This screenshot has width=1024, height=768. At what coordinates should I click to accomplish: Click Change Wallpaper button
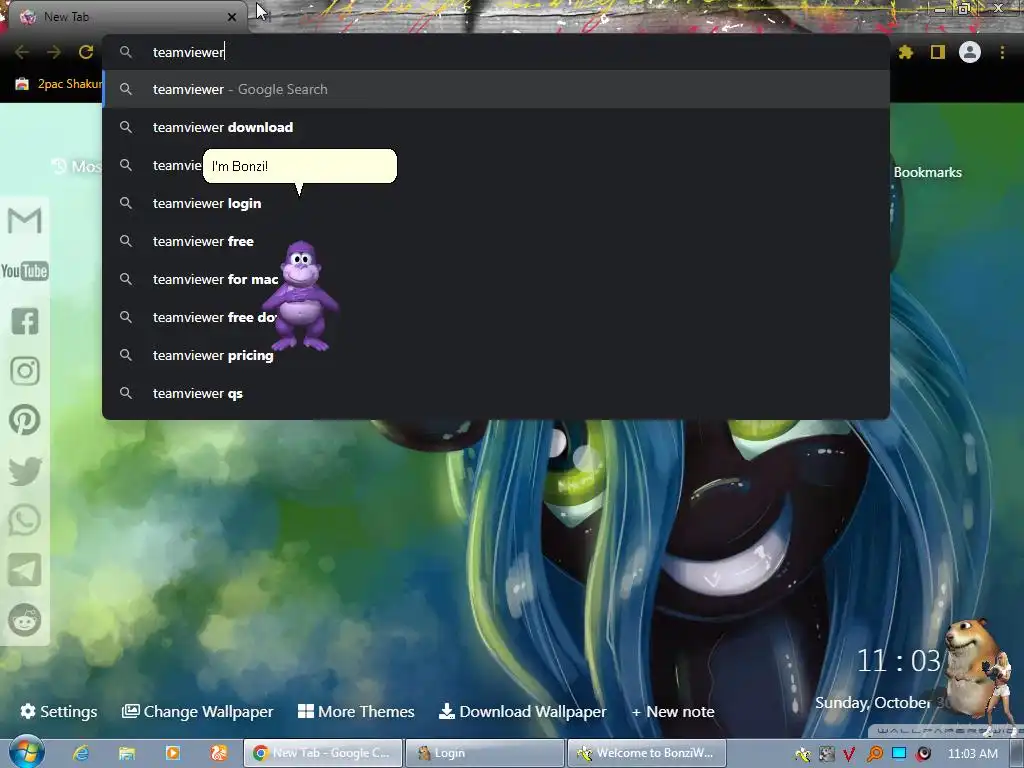(197, 711)
